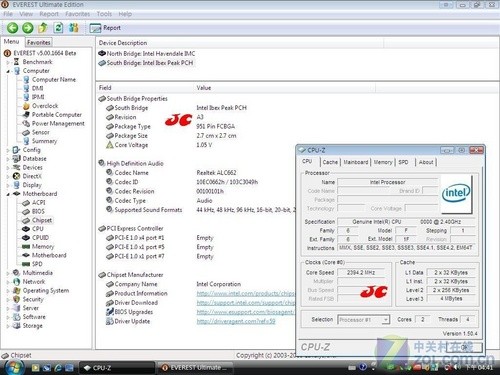Select Operating System tree item
The width and height of the screenshot is (500, 375).
click(46, 291)
